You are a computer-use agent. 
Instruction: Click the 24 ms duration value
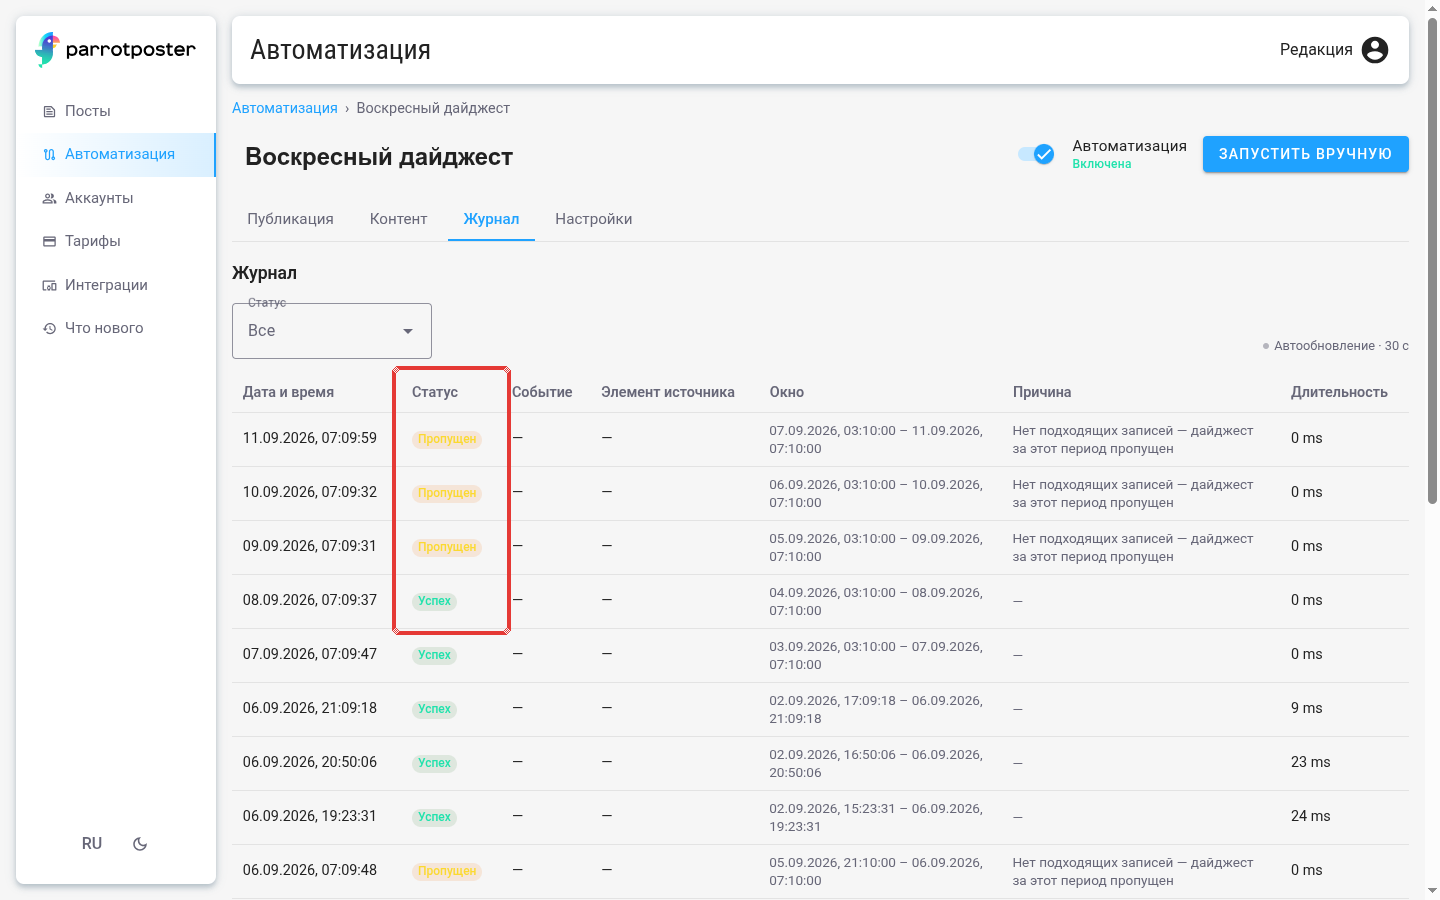click(1311, 816)
